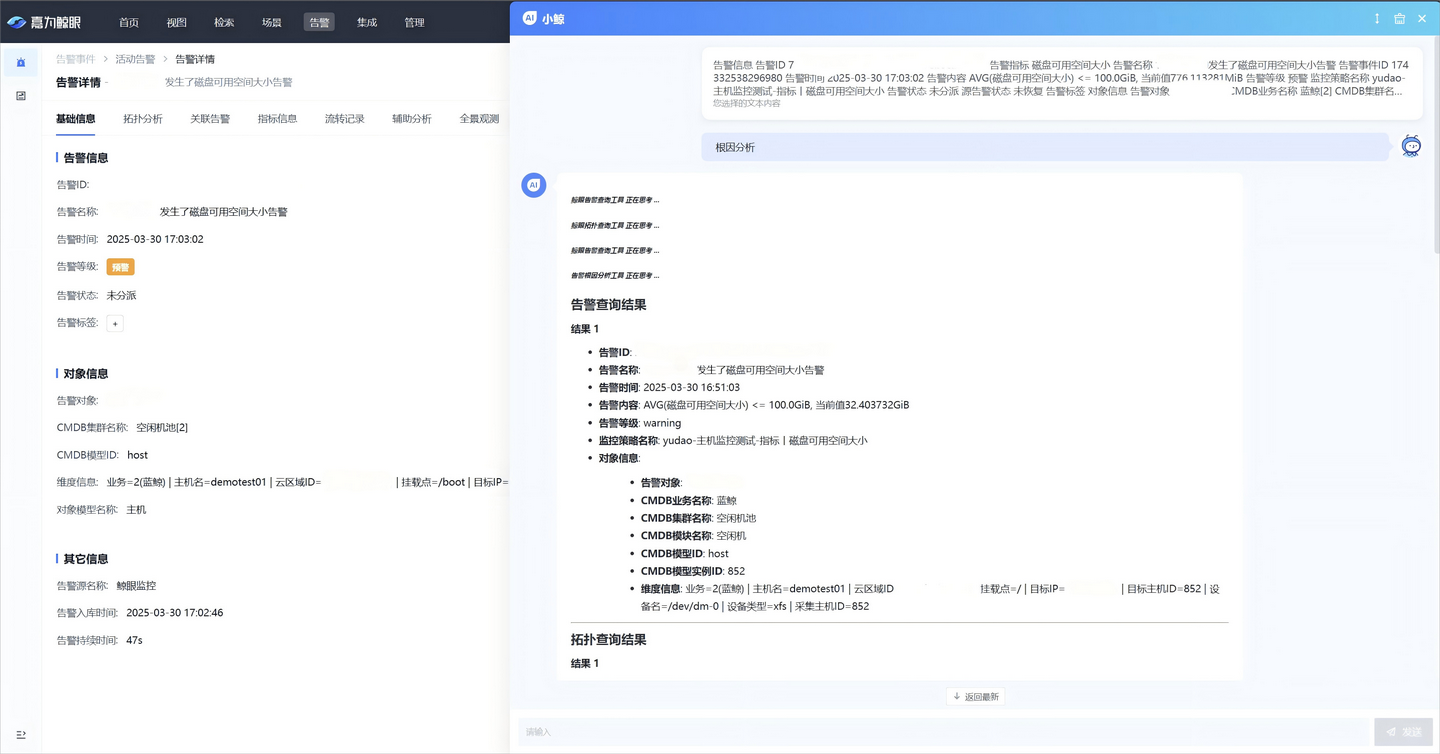Click the 未分派 alarm status value
Viewport: 1440px width, 754px height.
point(121,296)
